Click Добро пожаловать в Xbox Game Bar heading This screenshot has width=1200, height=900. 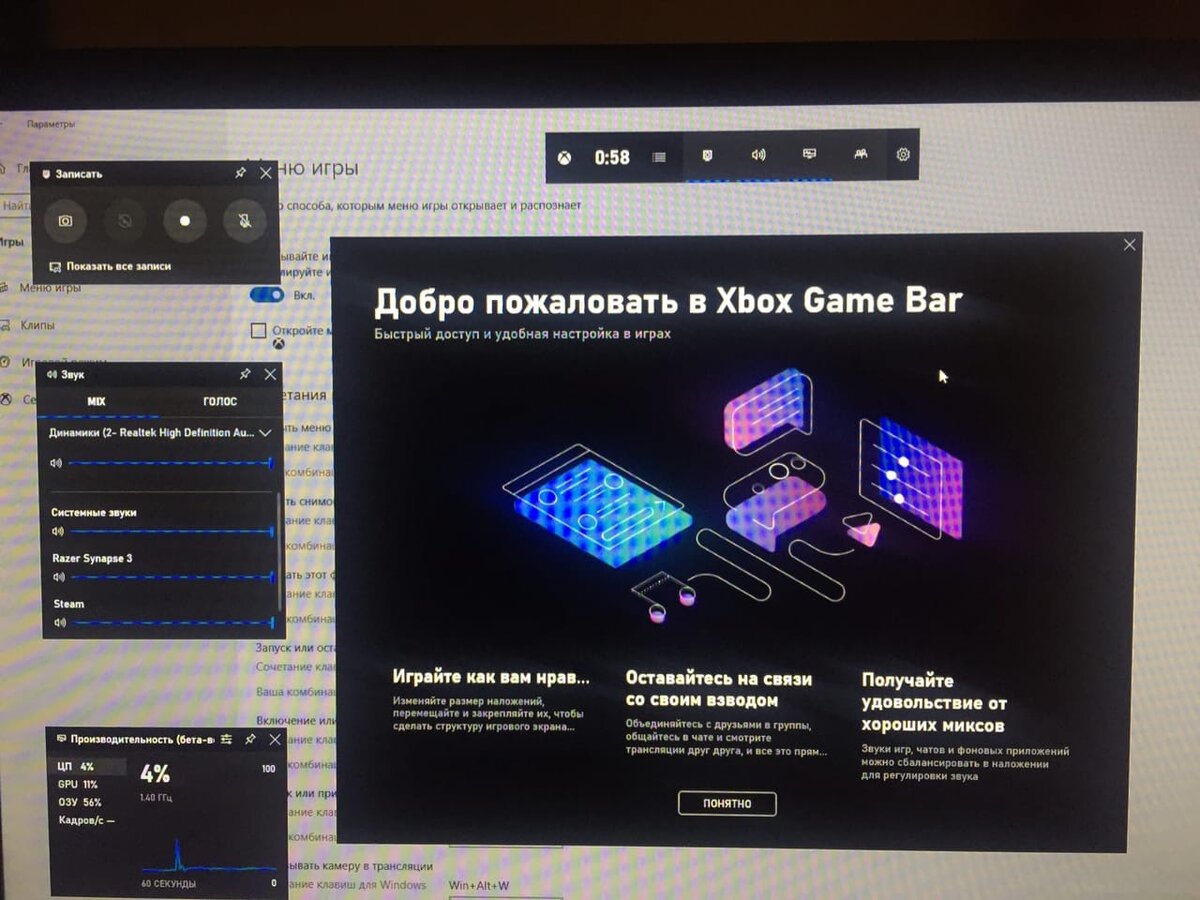pos(668,300)
